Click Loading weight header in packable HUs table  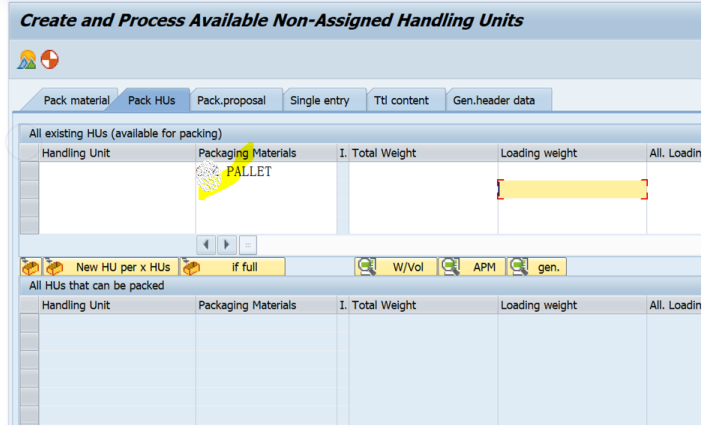[x=572, y=305]
